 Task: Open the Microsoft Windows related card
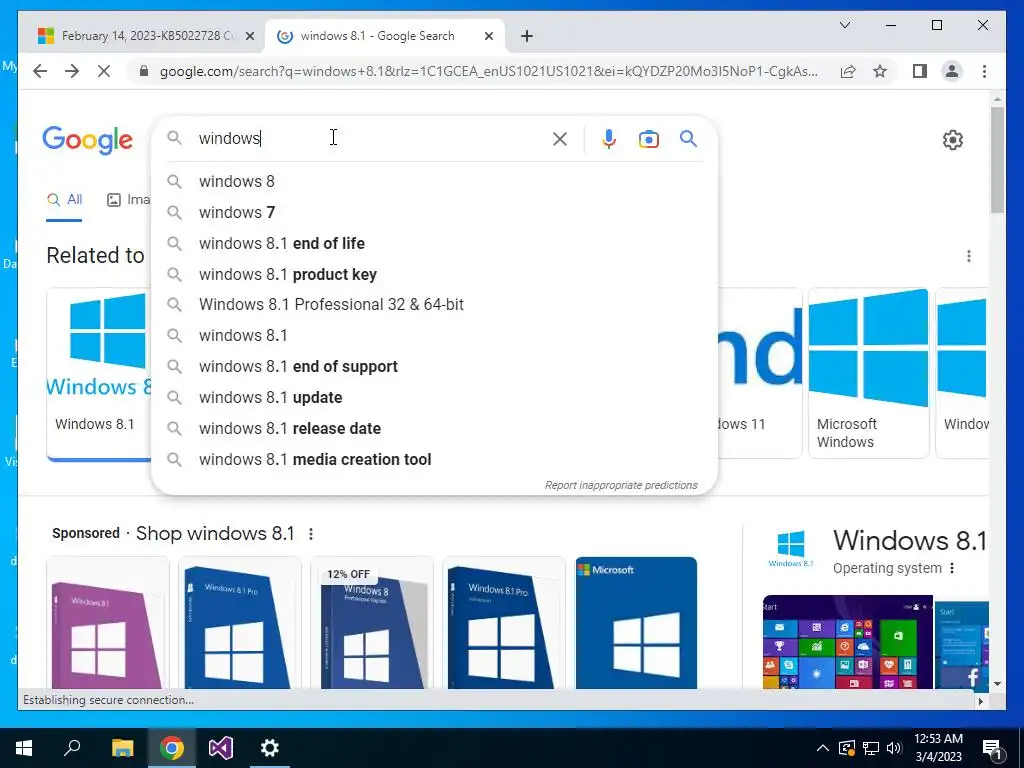click(x=869, y=374)
